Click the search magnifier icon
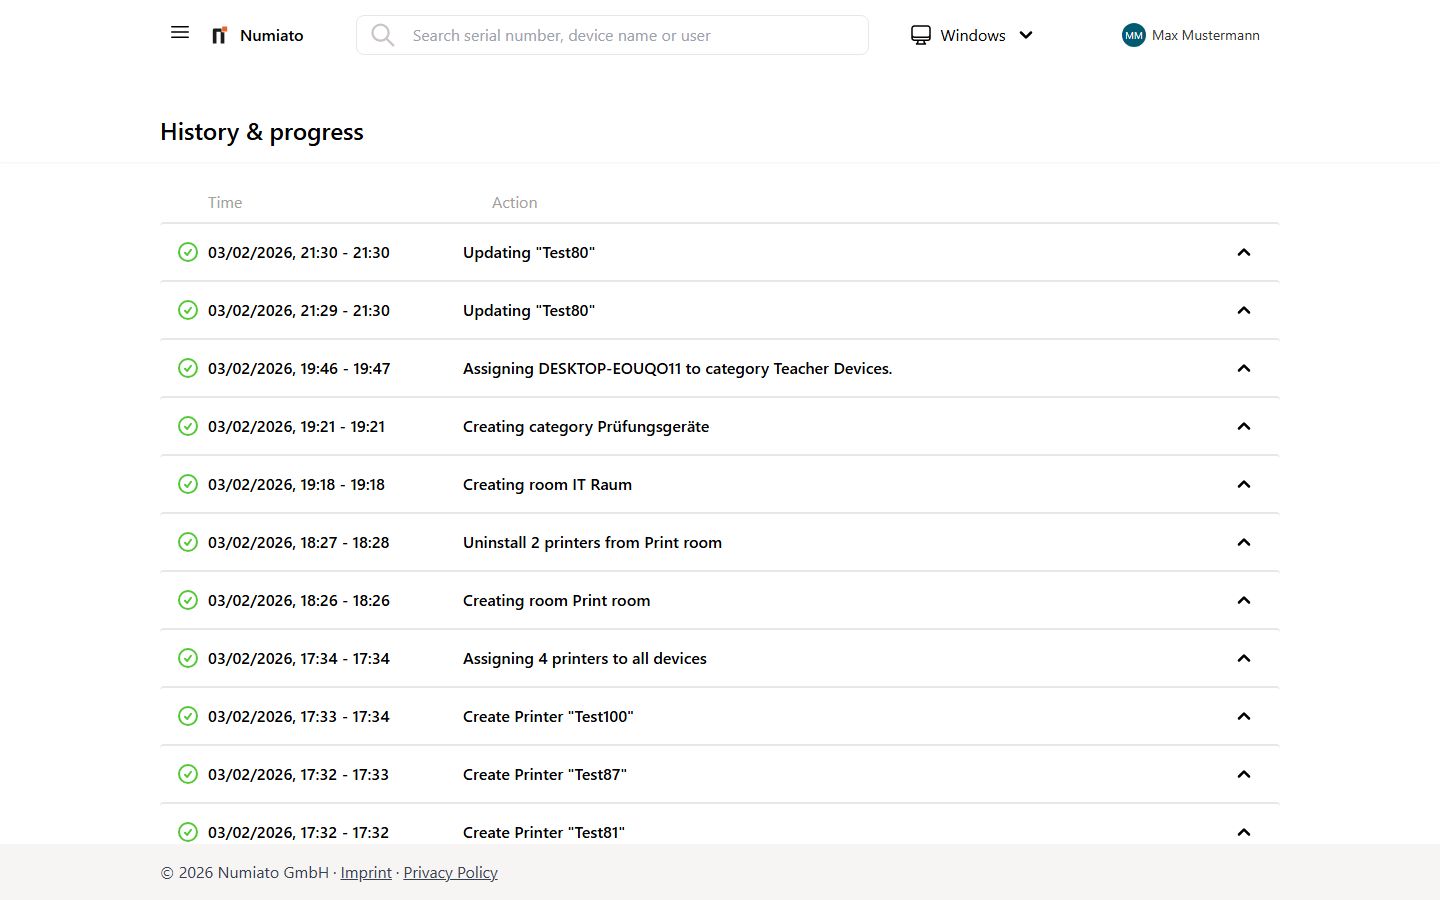This screenshot has width=1440, height=900. tap(383, 34)
